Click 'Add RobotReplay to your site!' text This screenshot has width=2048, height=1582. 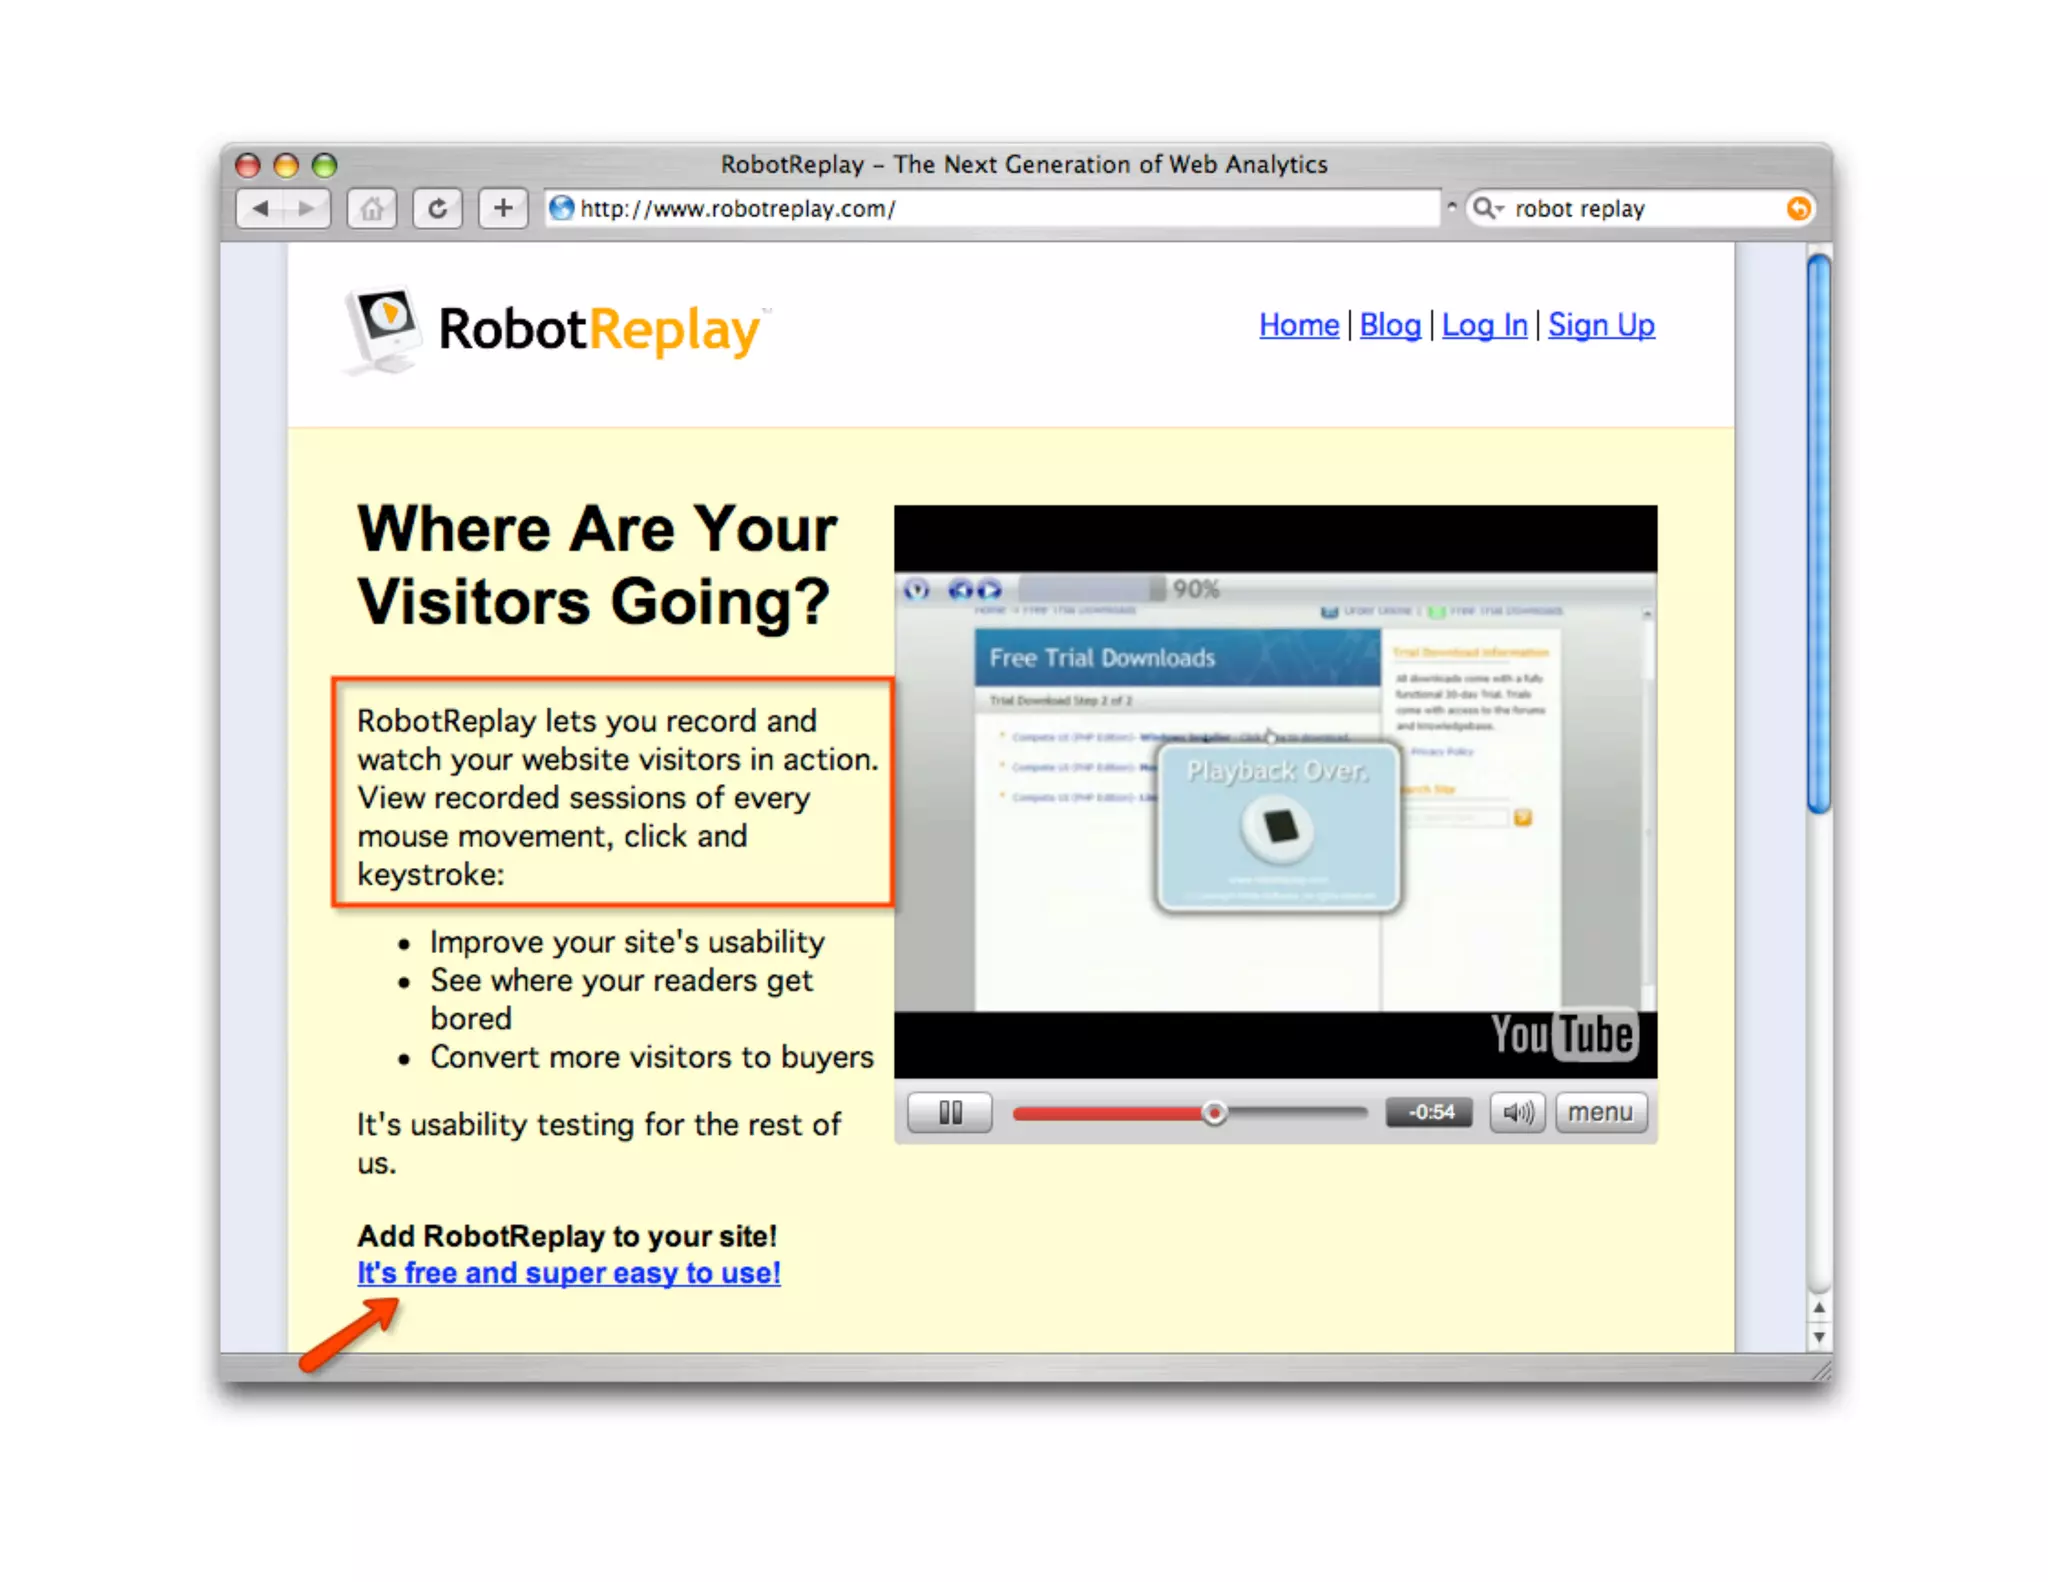(567, 1236)
